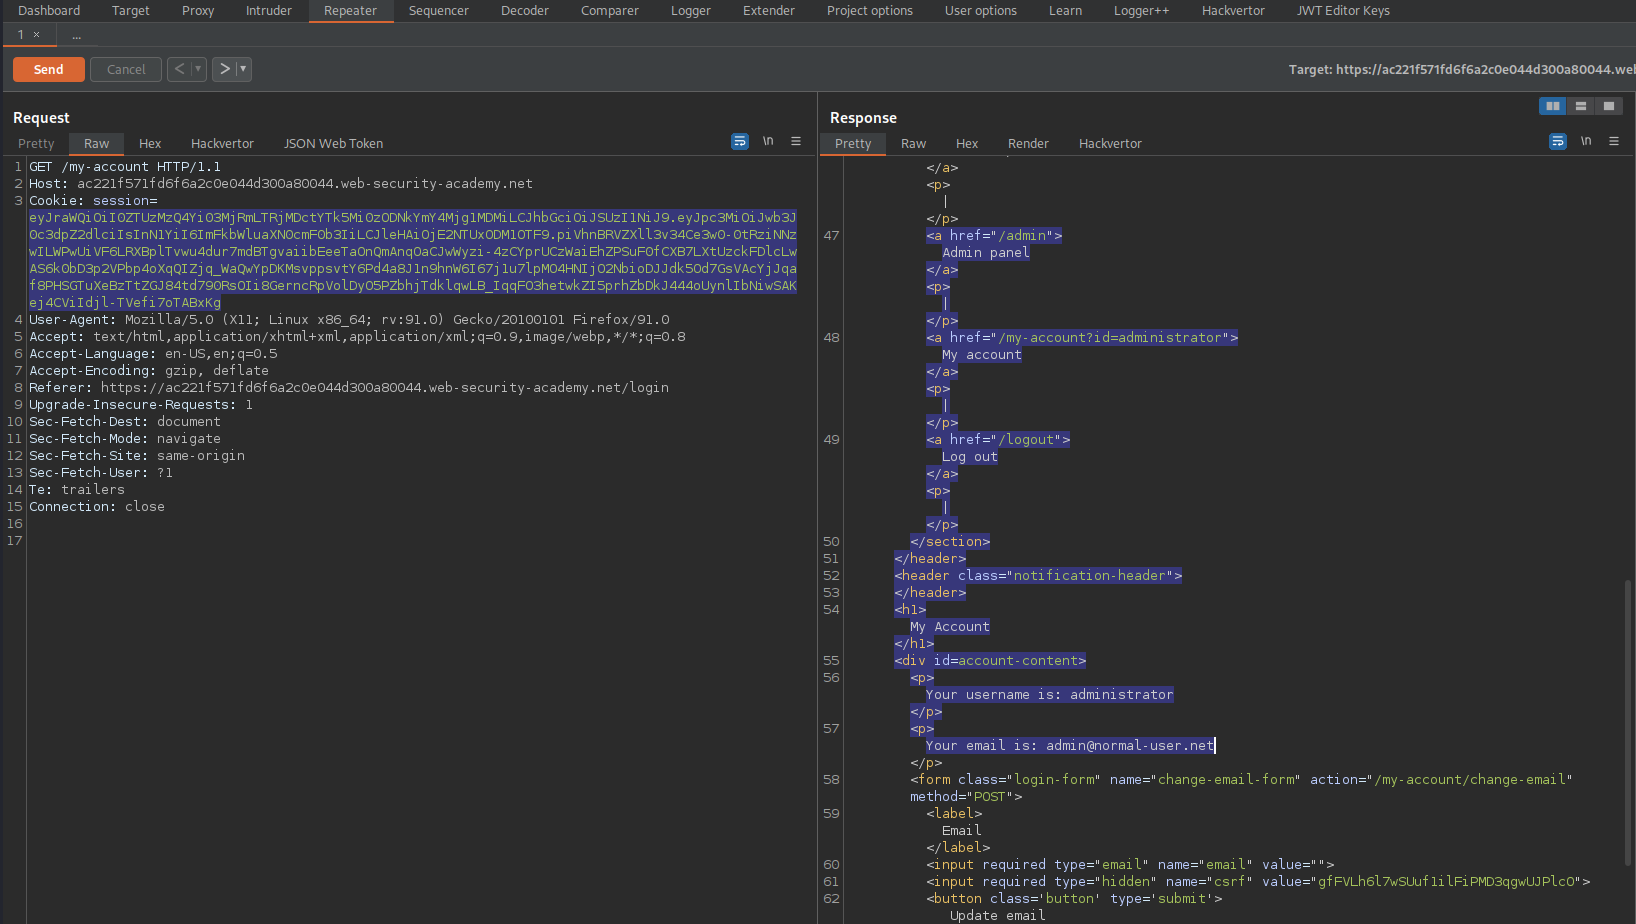Open the Hackvertor main tab
The width and height of the screenshot is (1636, 924).
point(1234,11)
